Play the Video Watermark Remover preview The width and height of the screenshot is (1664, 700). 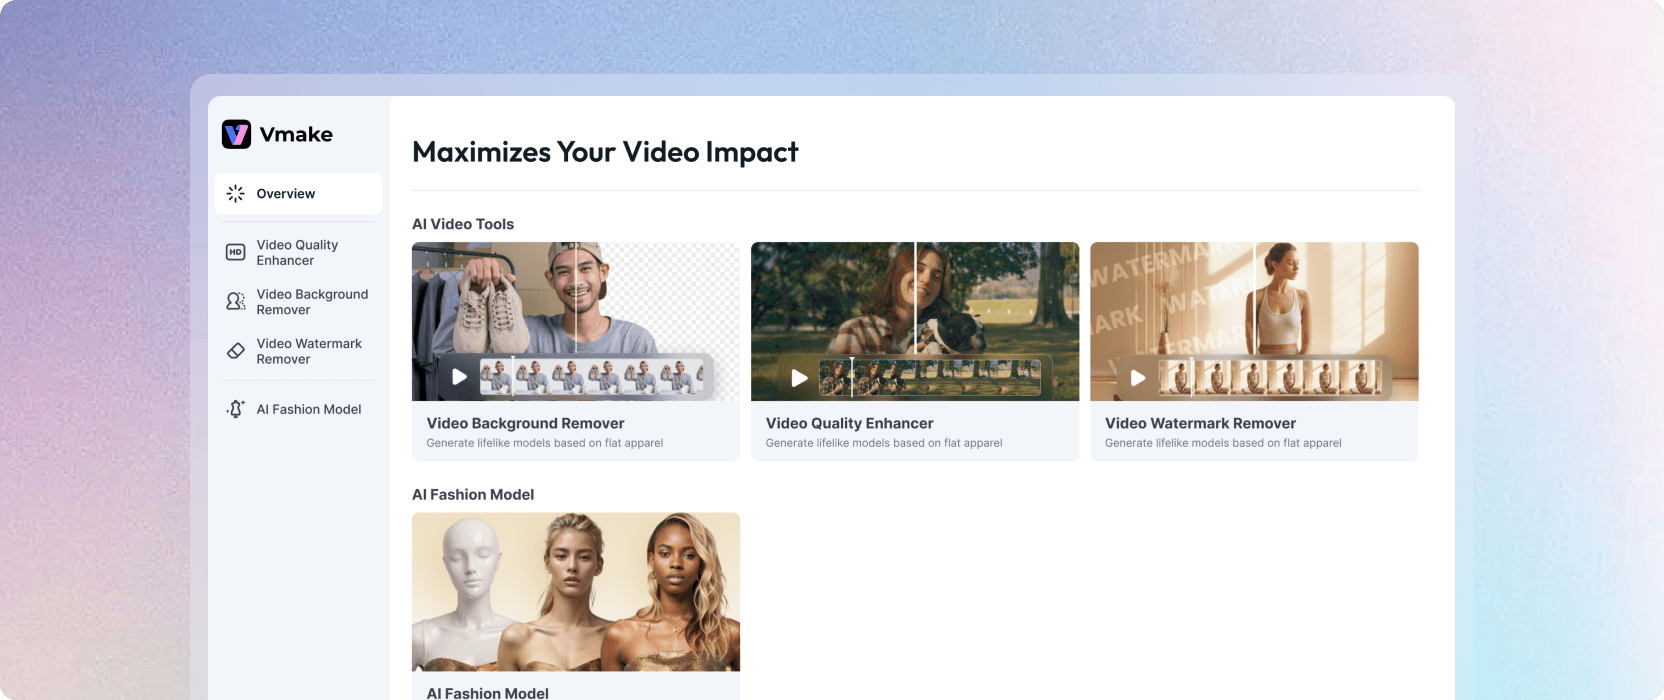(x=1138, y=378)
